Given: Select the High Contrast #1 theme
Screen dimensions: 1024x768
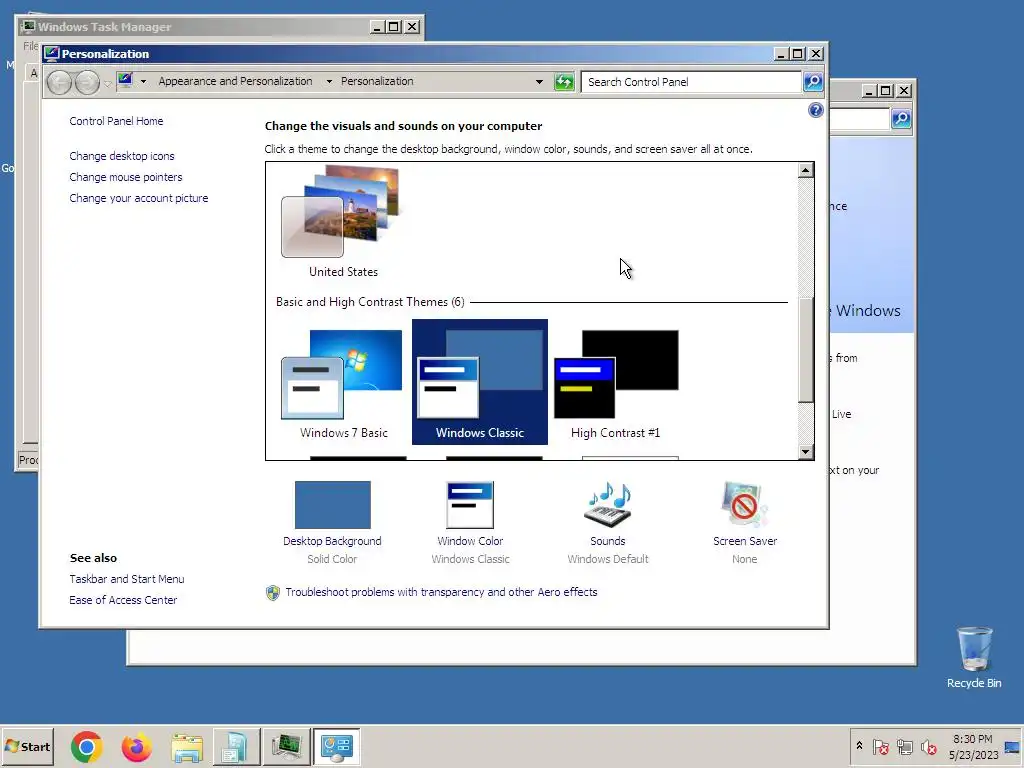Looking at the screenshot, I should [616, 383].
